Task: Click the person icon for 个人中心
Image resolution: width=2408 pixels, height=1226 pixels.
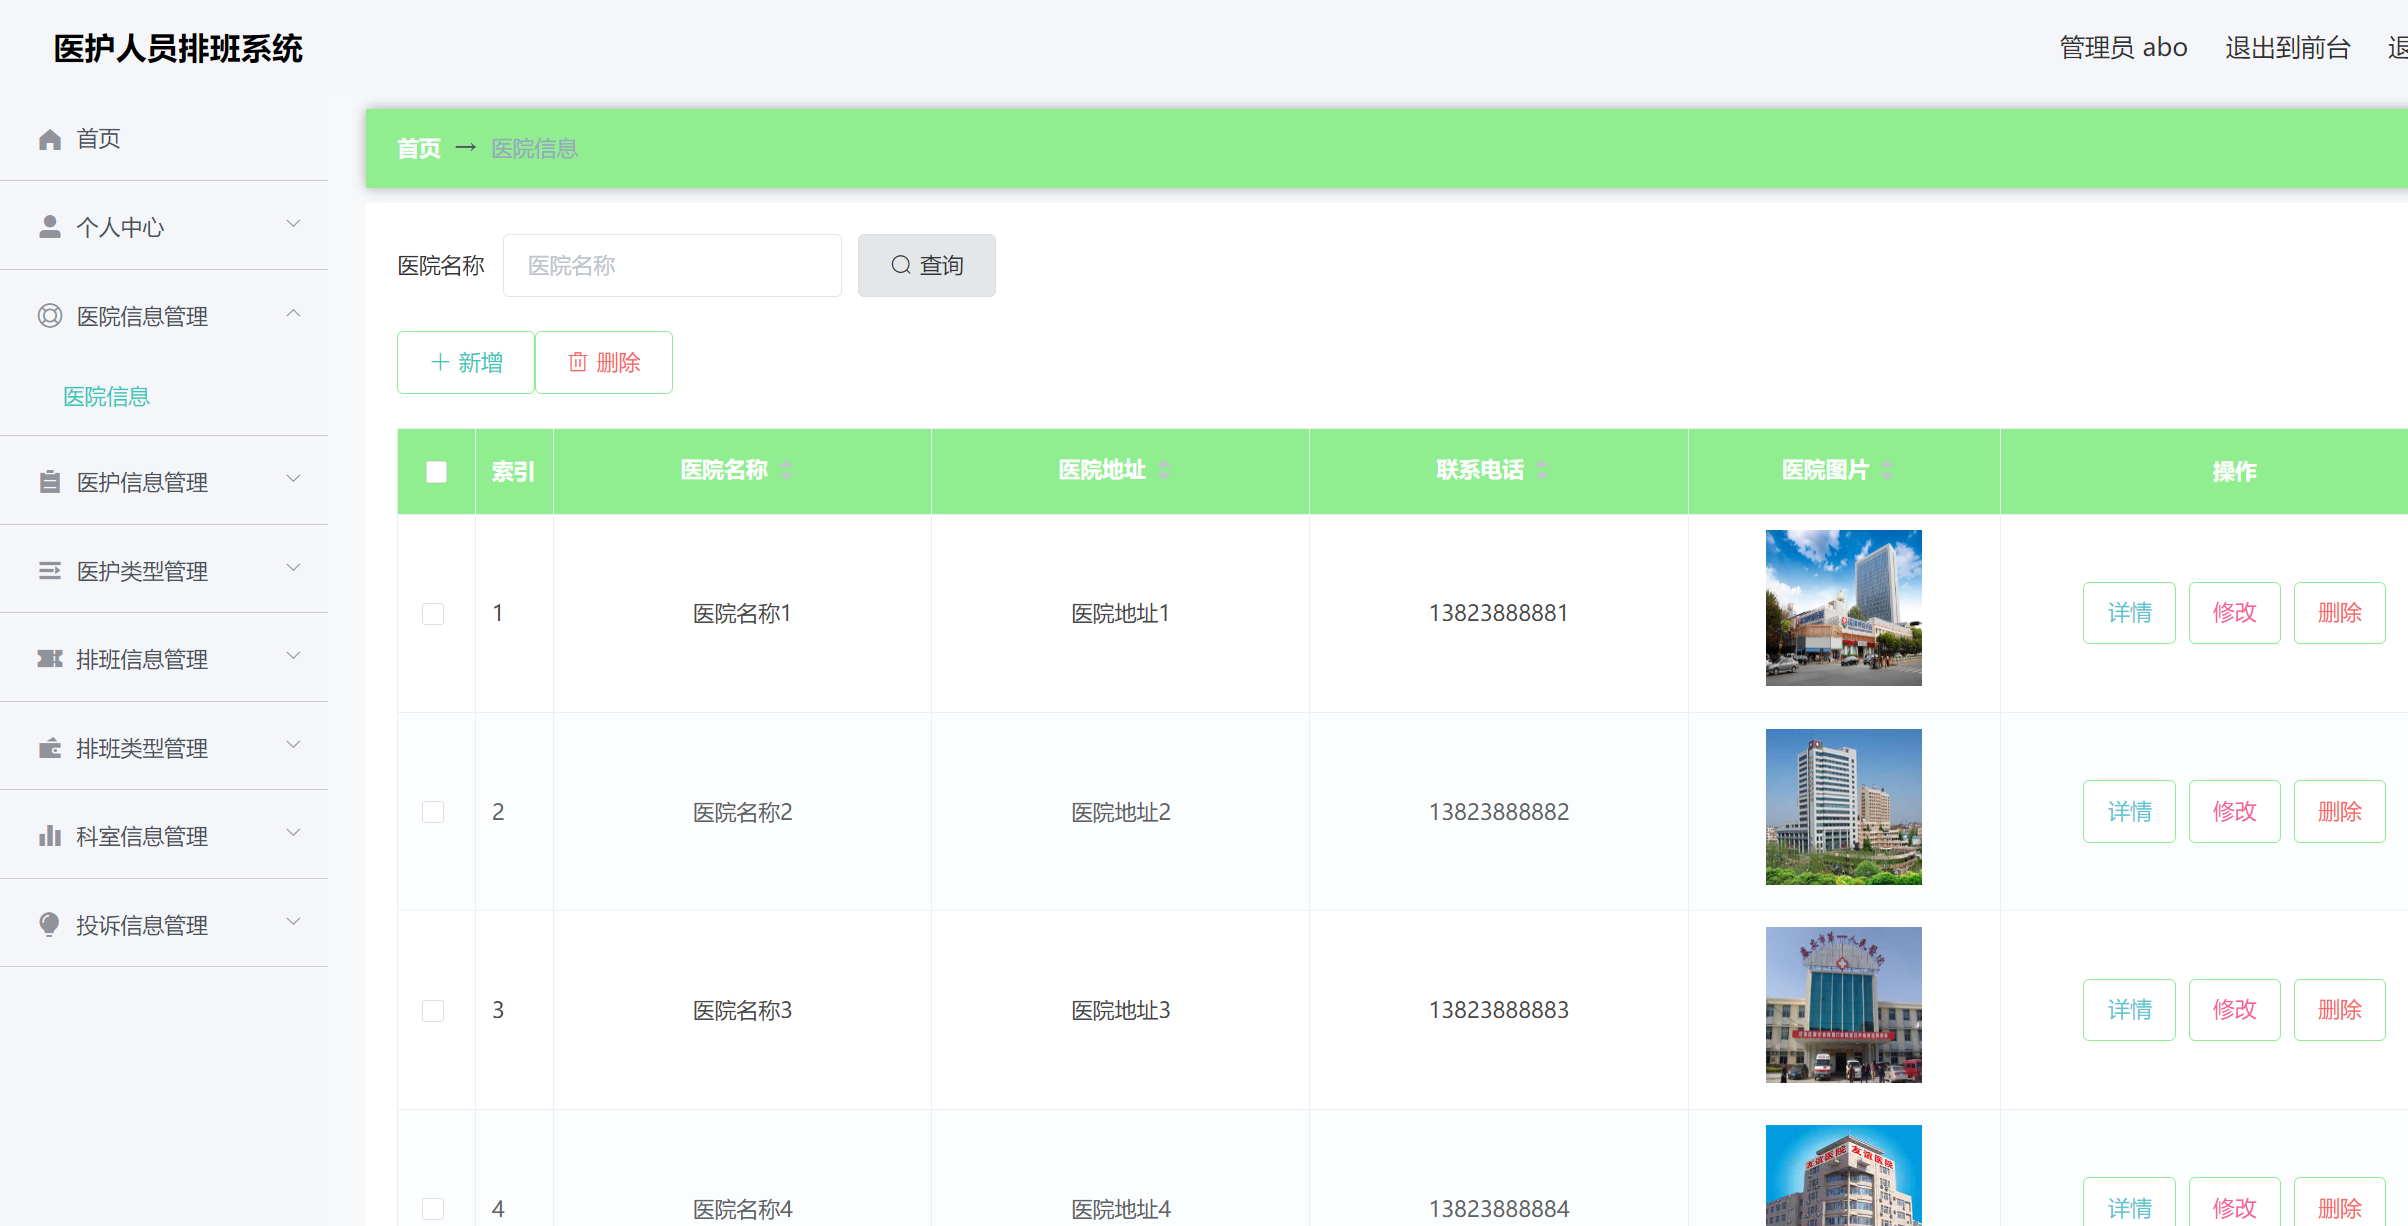Action: pyautogui.click(x=50, y=227)
